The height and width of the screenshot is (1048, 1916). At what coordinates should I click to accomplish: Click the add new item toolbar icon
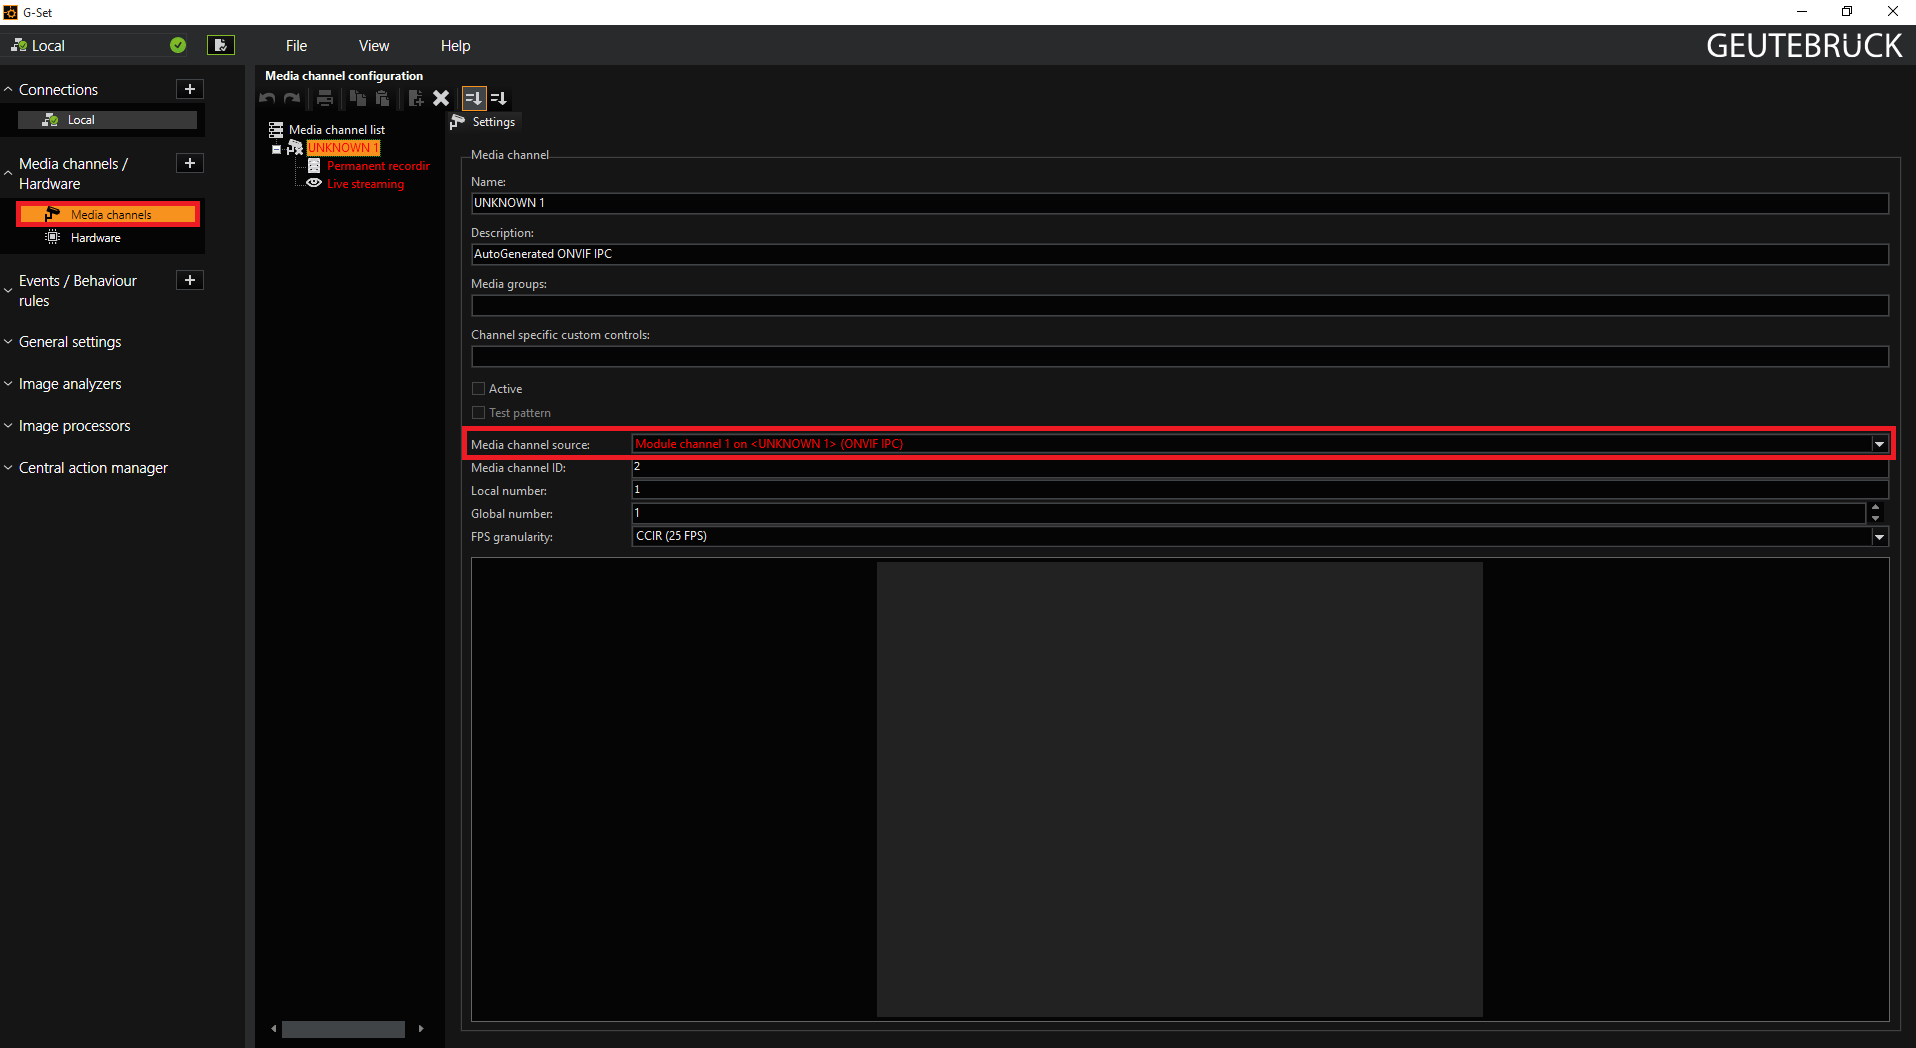coord(415,98)
